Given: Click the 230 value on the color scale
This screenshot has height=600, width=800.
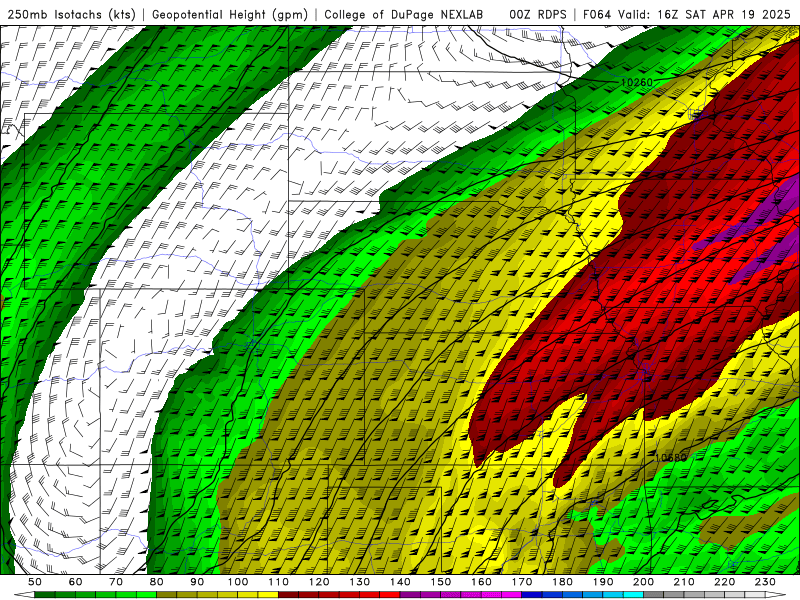Looking at the screenshot, I should point(765,582).
